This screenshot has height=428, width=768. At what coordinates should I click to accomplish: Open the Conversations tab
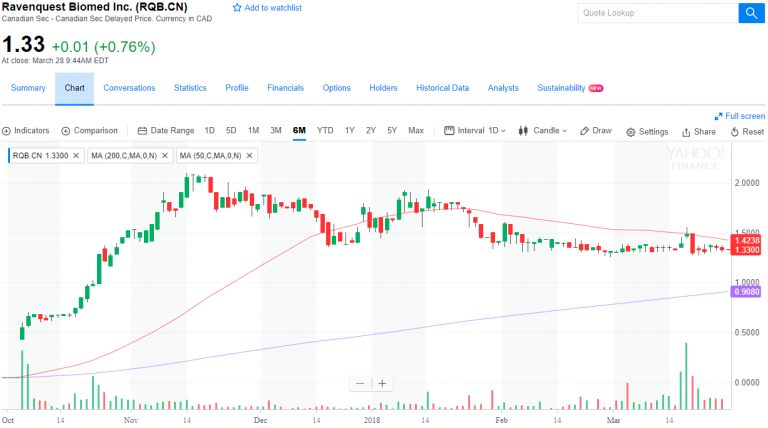click(x=129, y=88)
